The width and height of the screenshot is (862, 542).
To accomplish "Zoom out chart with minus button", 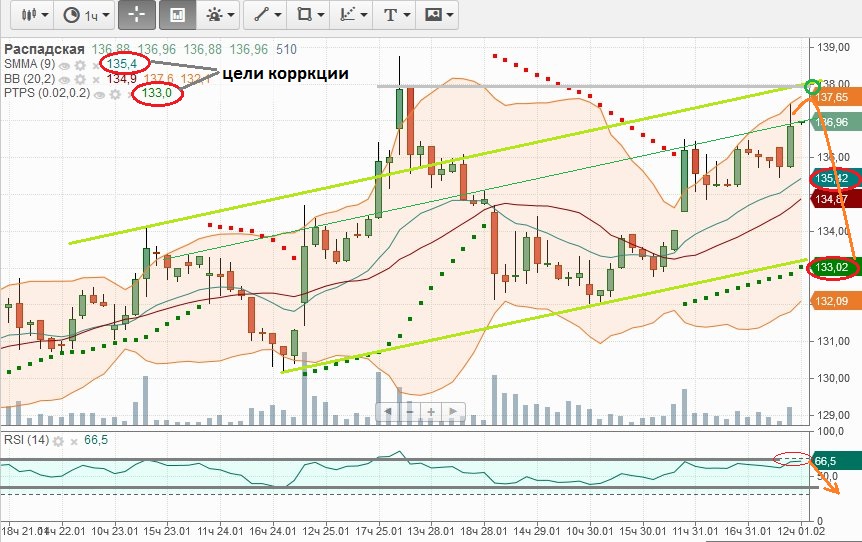I will click(410, 411).
